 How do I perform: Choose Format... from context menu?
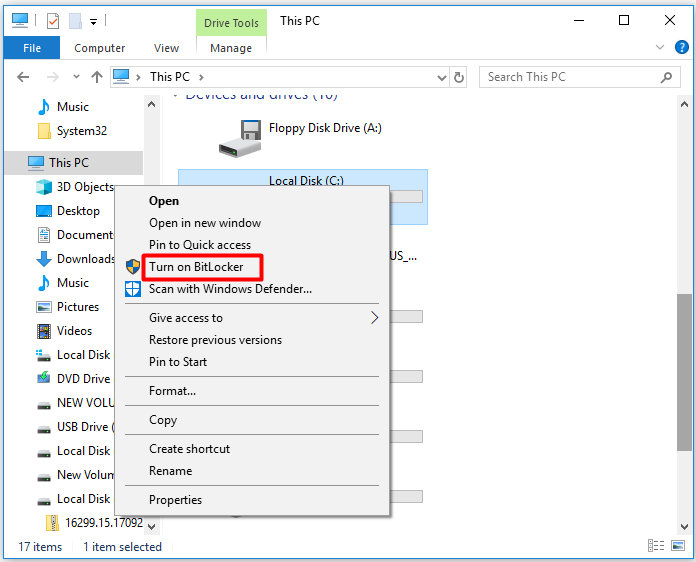(252, 391)
